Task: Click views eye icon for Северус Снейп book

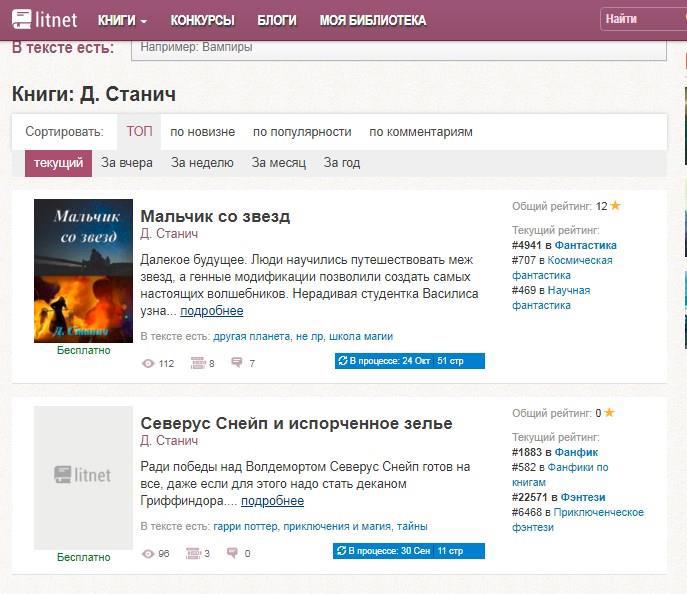Action: (148, 553)
